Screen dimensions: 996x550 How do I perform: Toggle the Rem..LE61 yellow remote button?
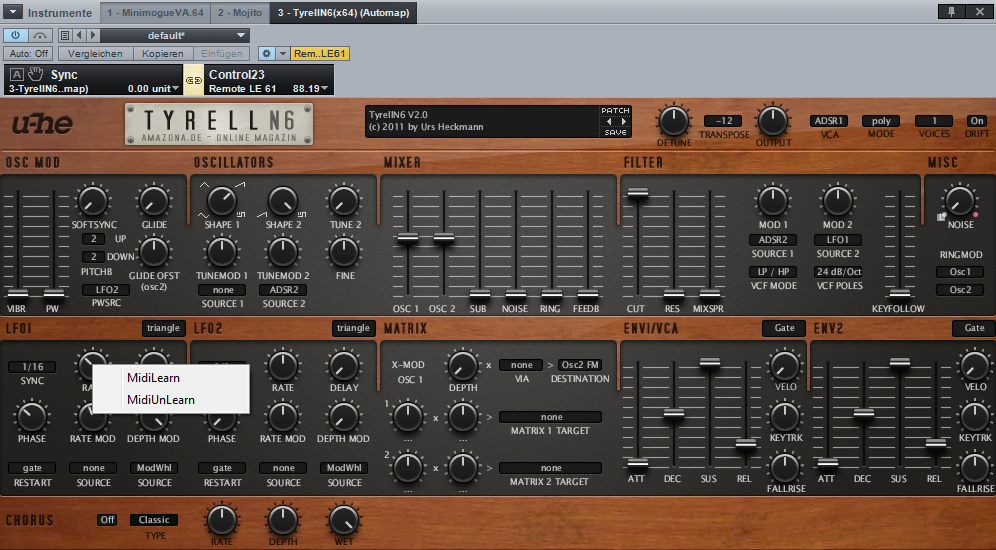coord(320,54)
